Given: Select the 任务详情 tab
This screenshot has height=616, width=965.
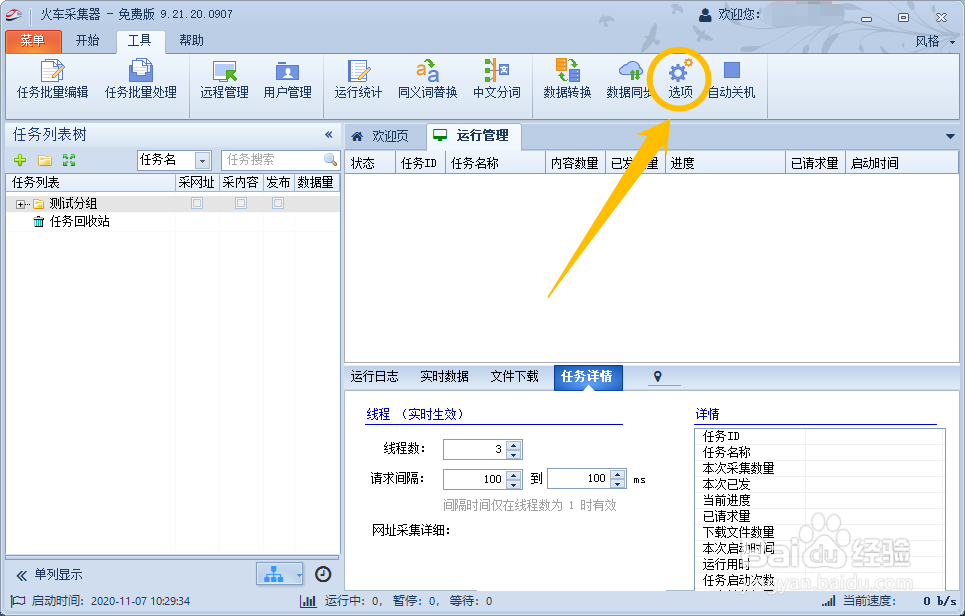Looking at the screenshot, I should click(x=587, y=377).
